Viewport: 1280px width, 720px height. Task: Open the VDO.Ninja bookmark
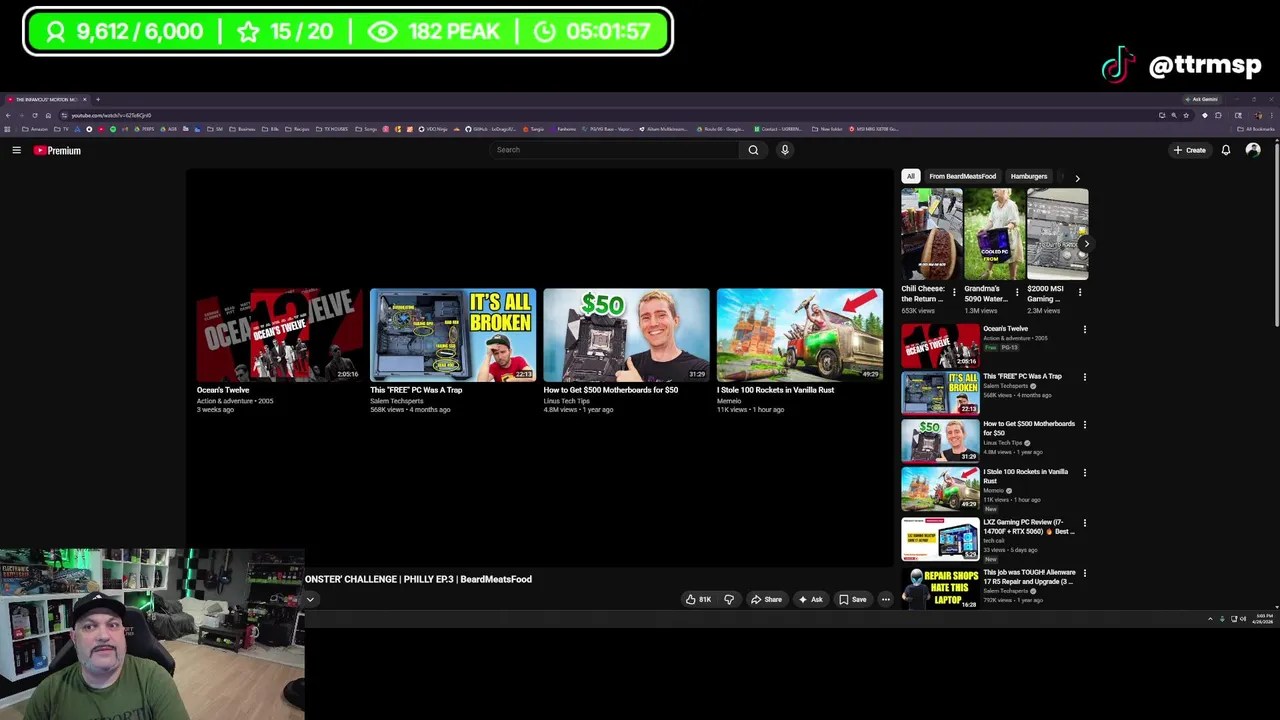pos(433,129)
